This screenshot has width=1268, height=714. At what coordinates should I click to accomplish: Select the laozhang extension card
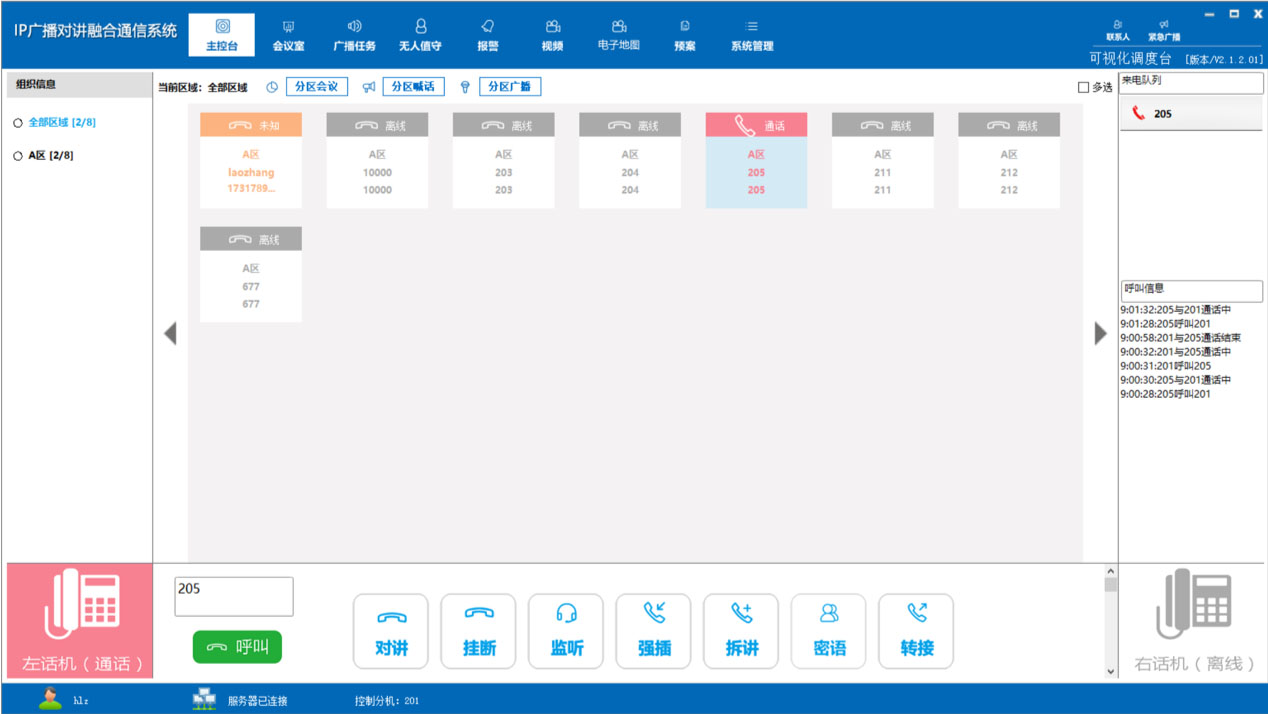tap(251, 160)
